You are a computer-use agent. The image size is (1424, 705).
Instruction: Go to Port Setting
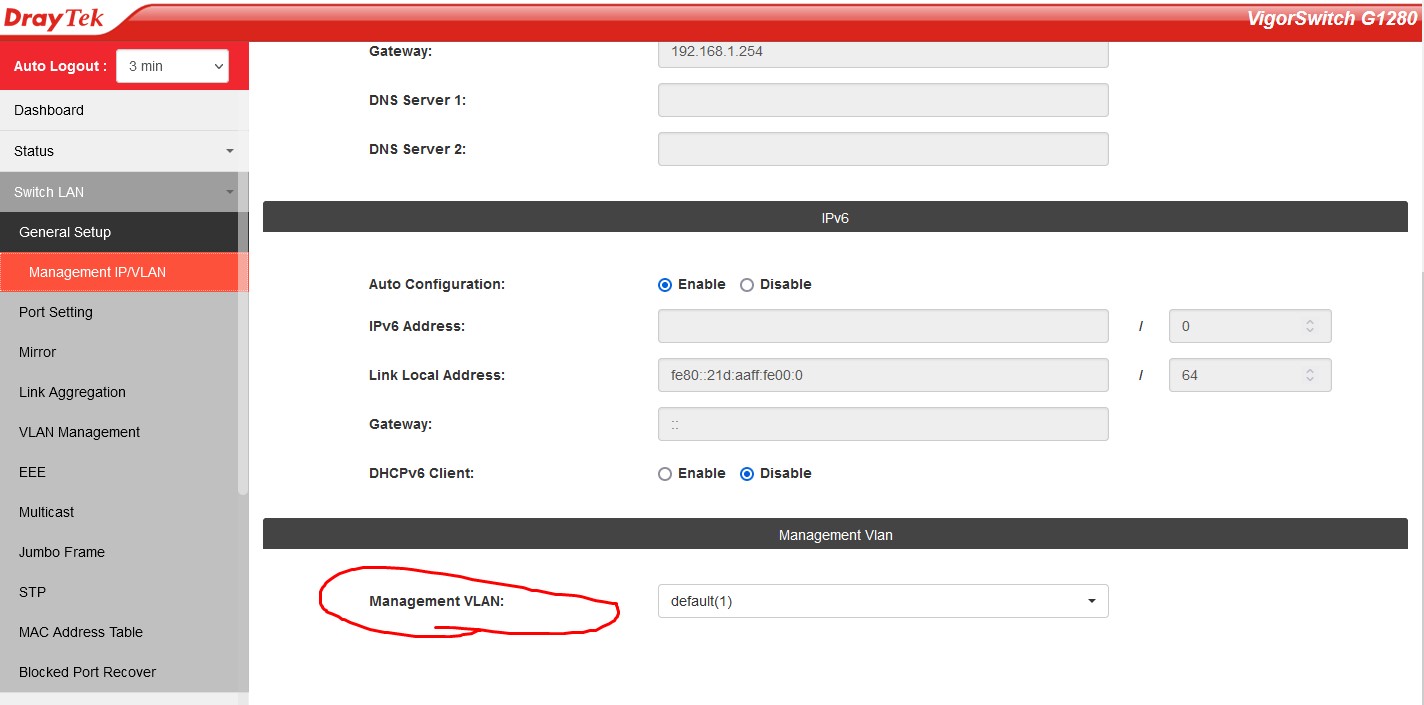(x=56, y=312)
